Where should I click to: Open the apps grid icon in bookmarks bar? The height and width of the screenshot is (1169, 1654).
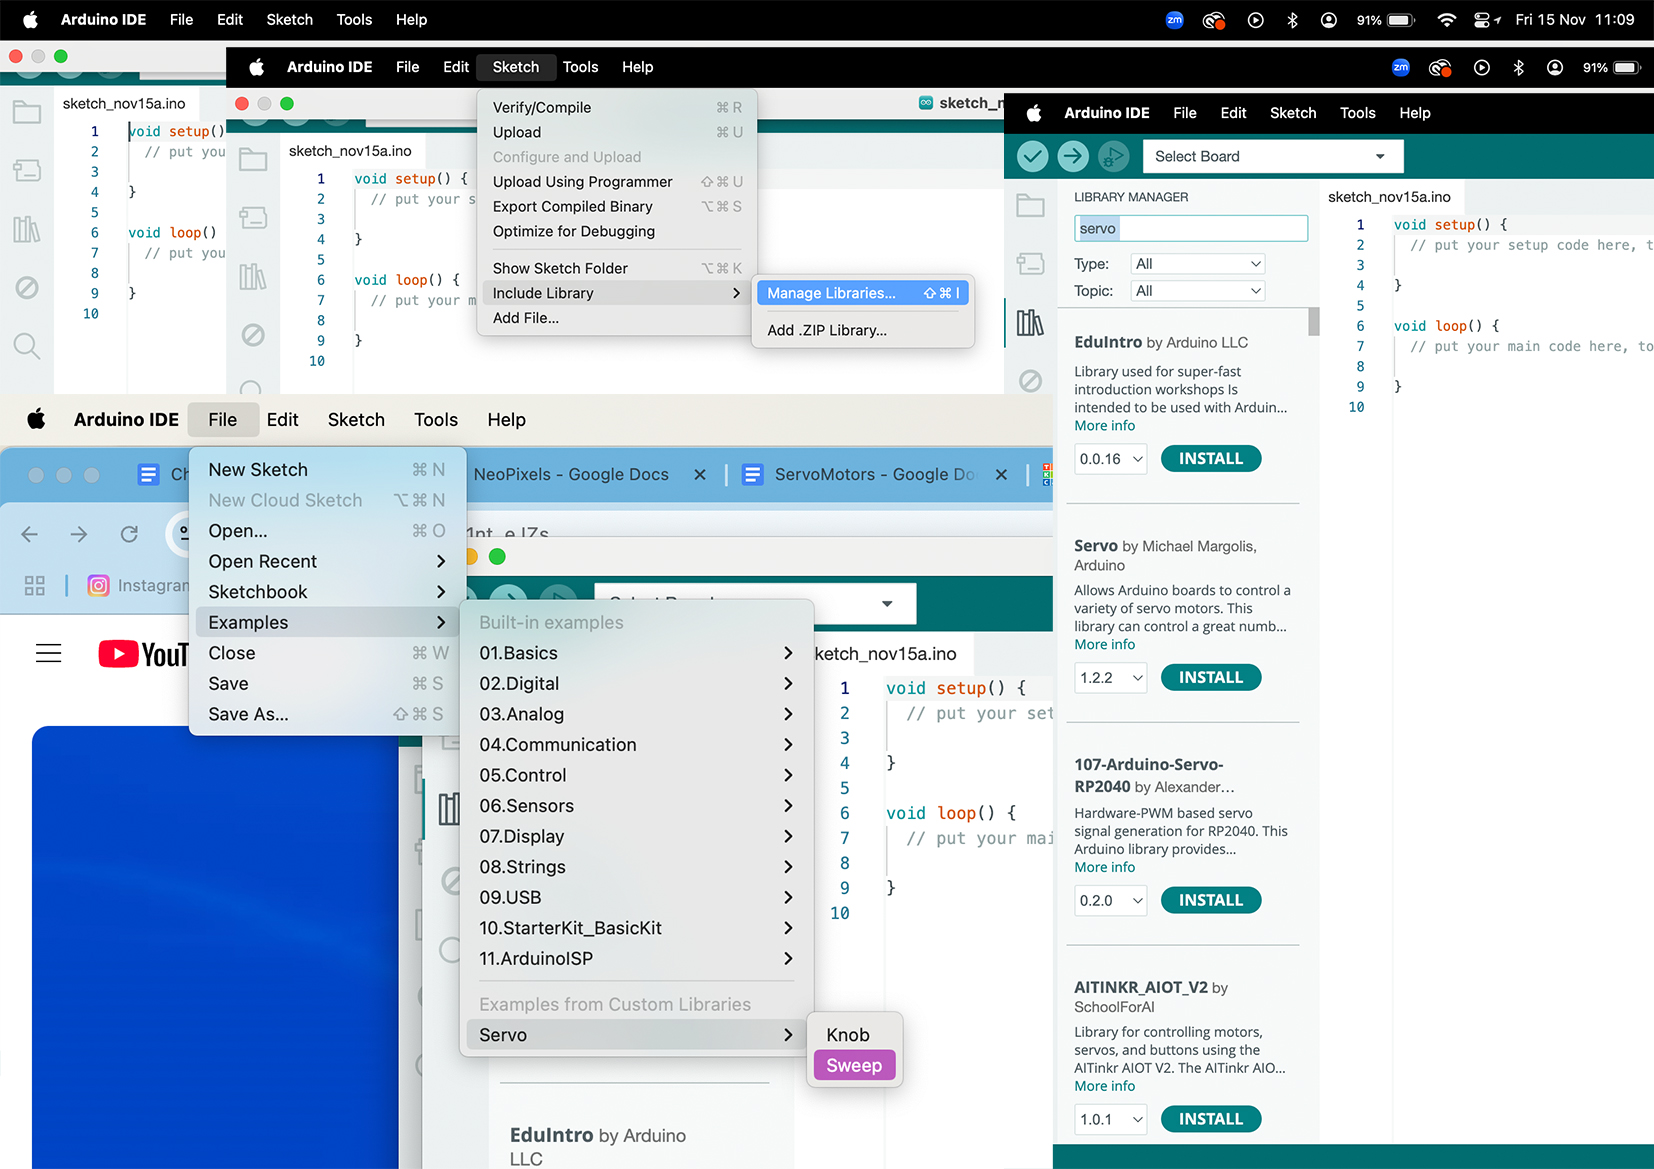pyautogui.click(x=35, y=585)
